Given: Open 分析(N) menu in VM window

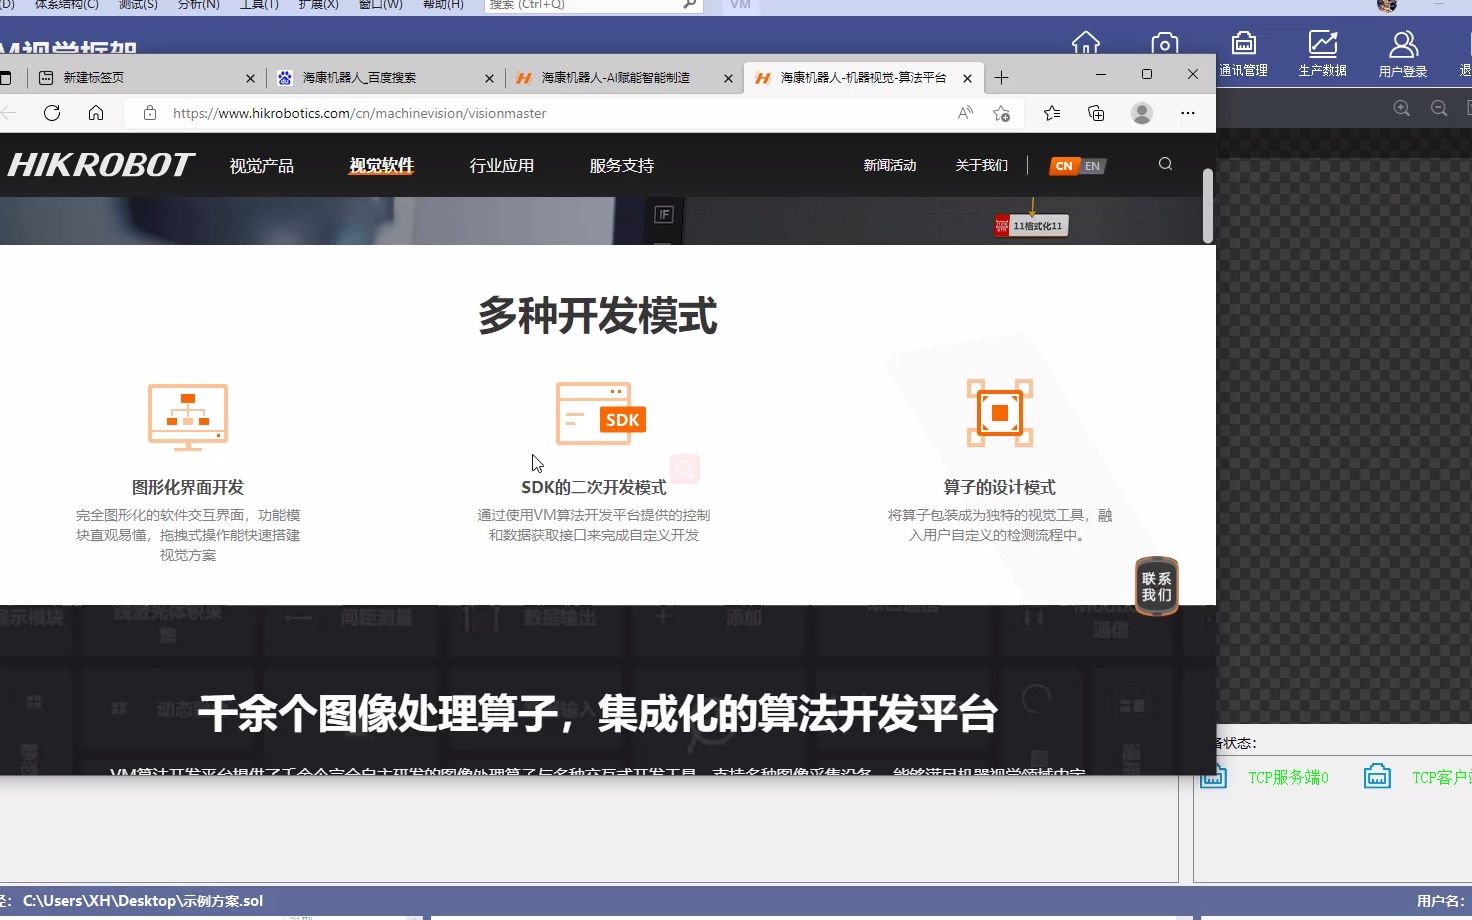Looking at the screenshot, I should point(198,5).
